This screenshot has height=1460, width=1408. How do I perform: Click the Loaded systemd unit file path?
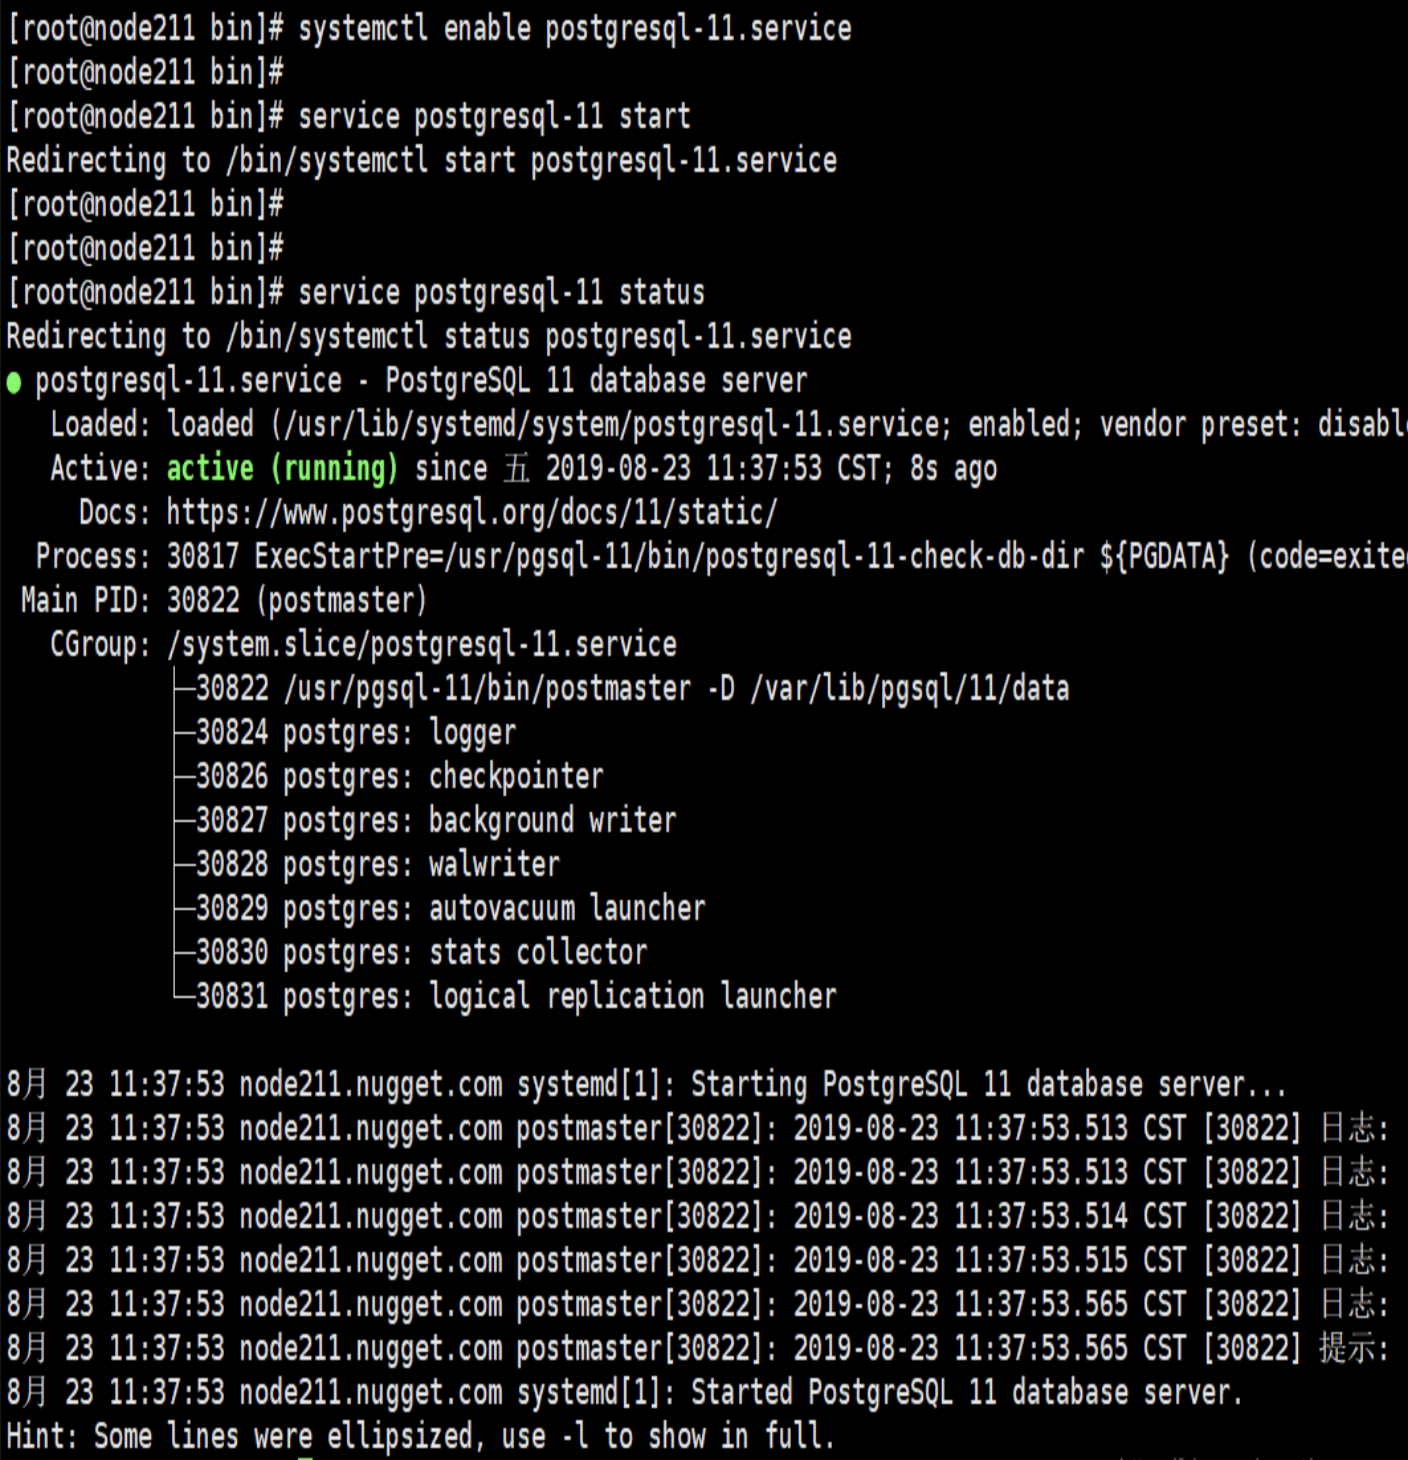[x=611, y=425]
